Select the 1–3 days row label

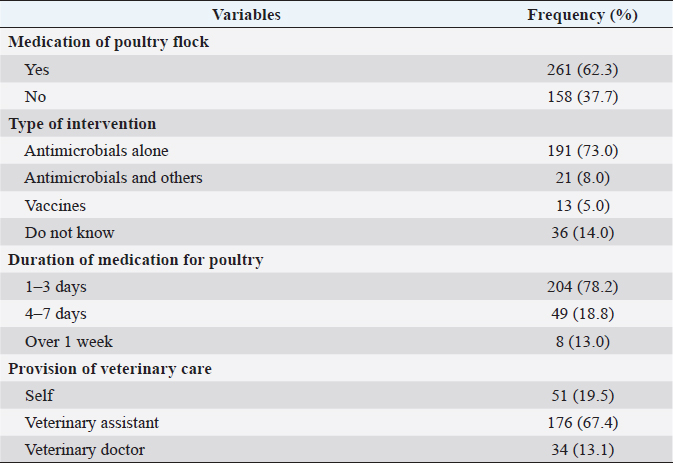(57, 287)
